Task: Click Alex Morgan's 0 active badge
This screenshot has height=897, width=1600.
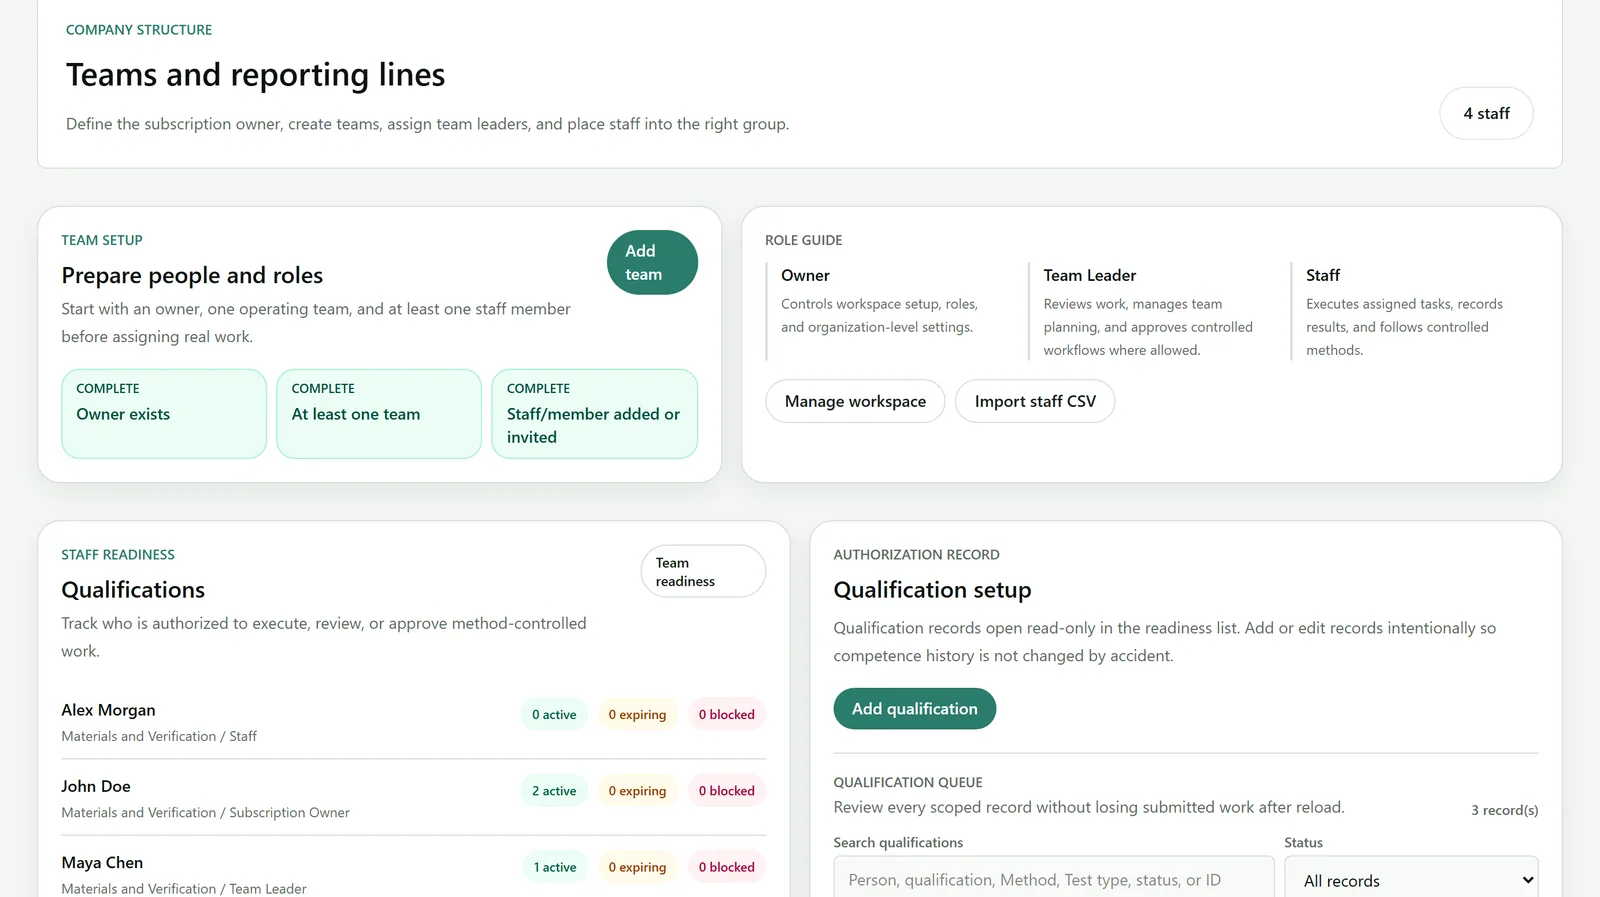Action: click(554, 715)
